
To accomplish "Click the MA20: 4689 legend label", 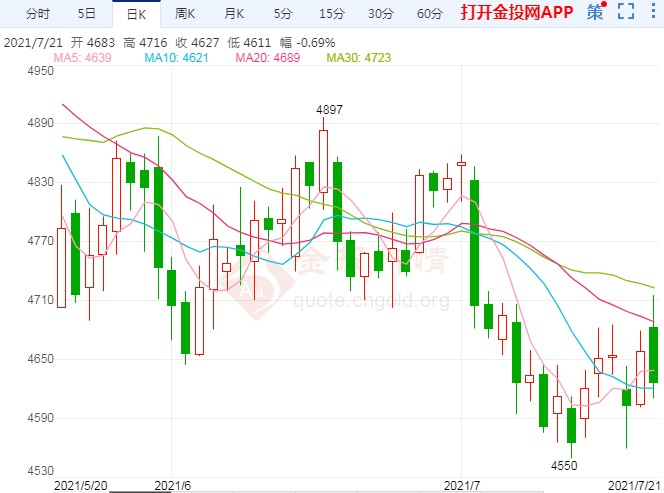I will [268, 58].
